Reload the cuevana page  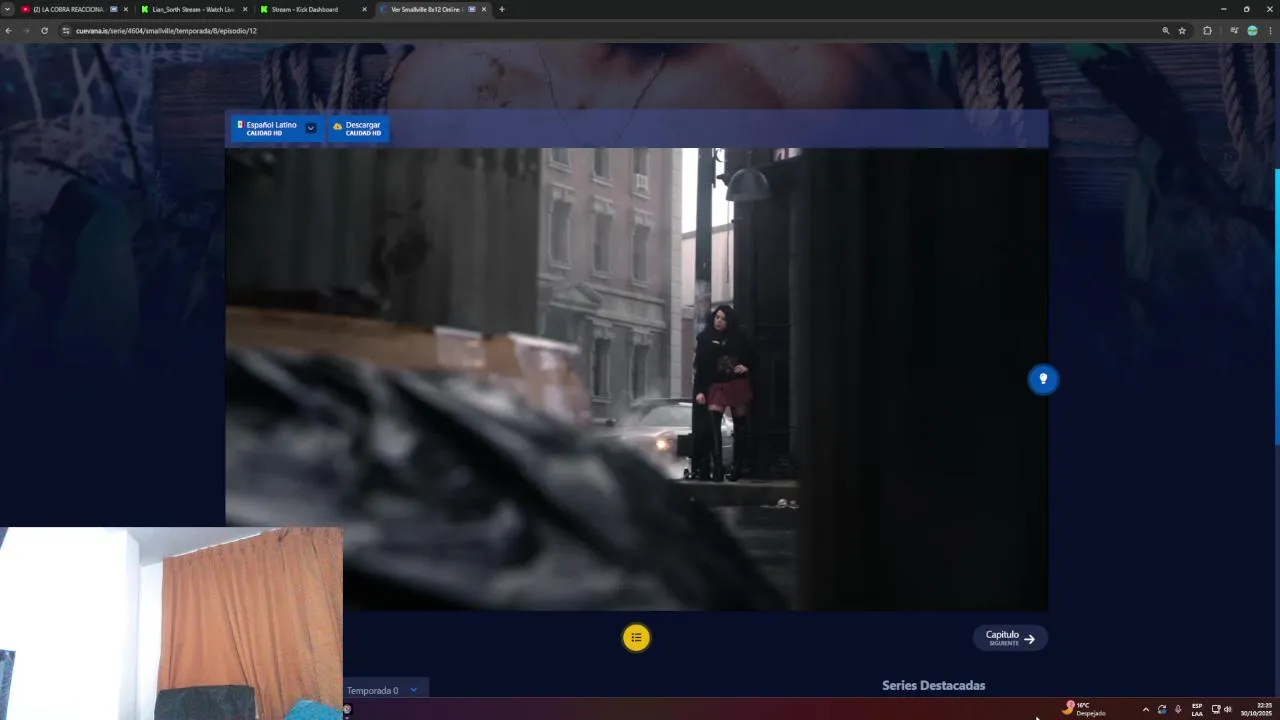click(44, 31)
